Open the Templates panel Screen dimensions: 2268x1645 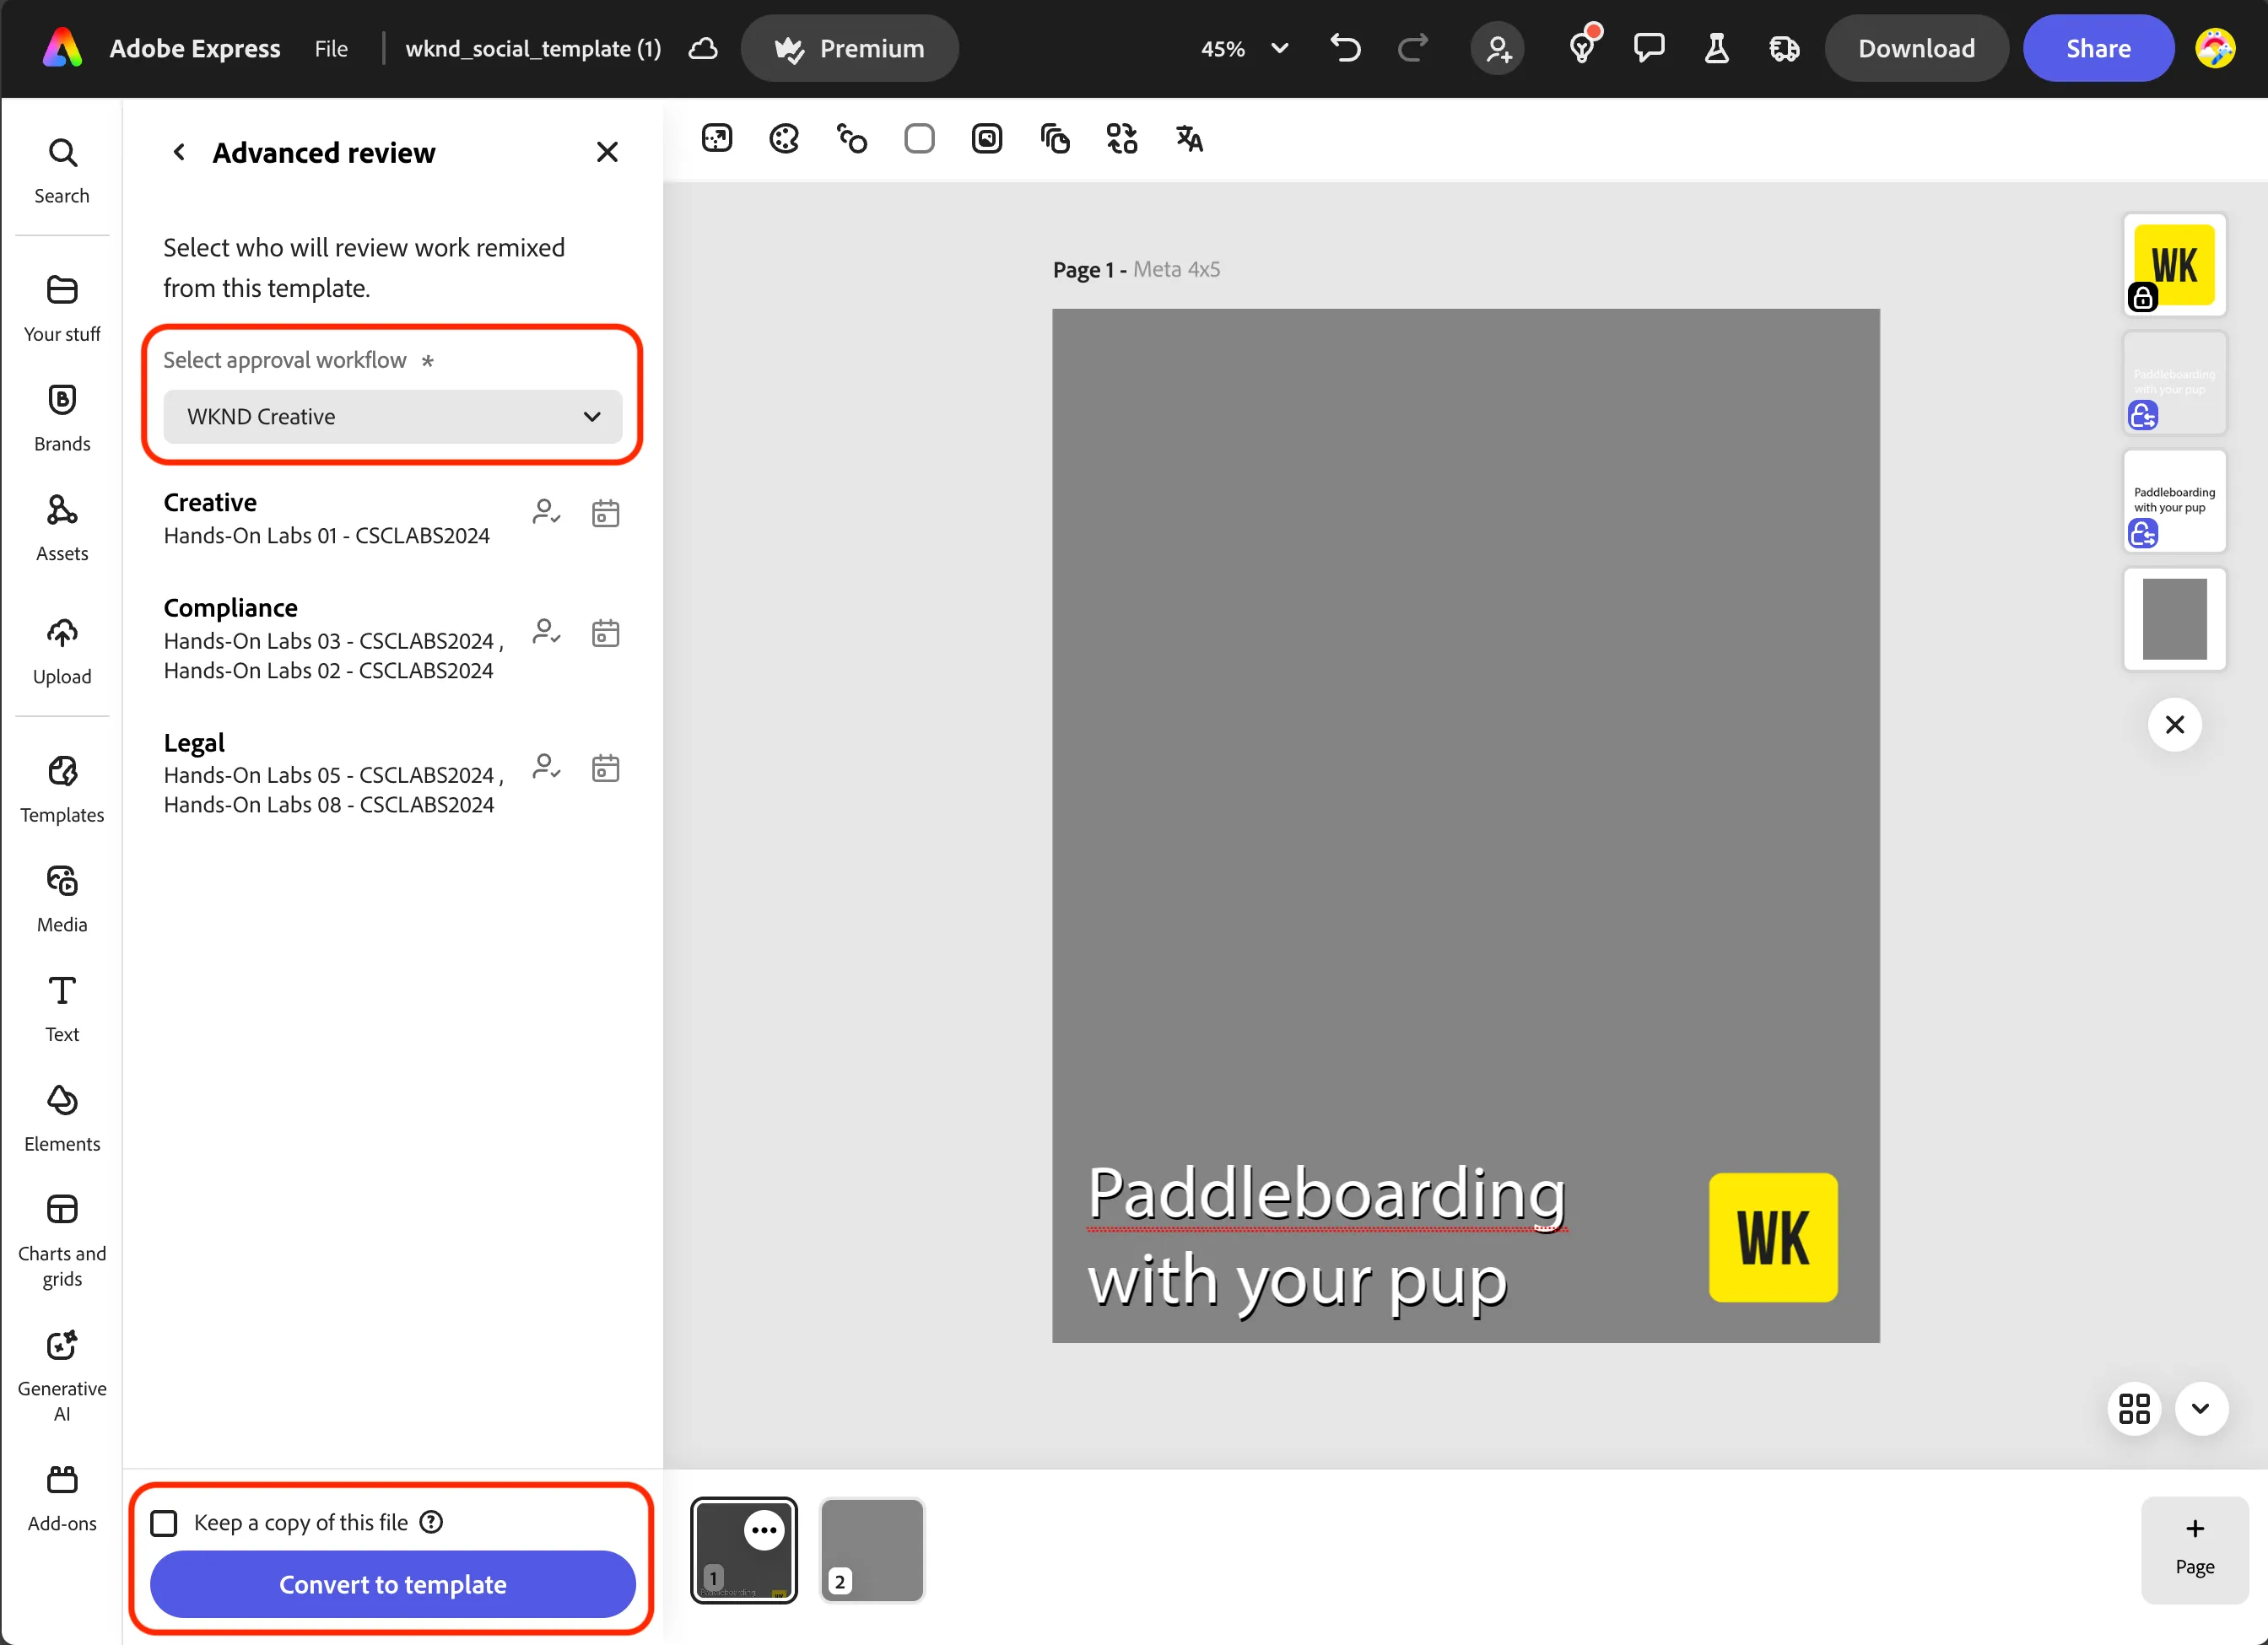pos(62,789)
